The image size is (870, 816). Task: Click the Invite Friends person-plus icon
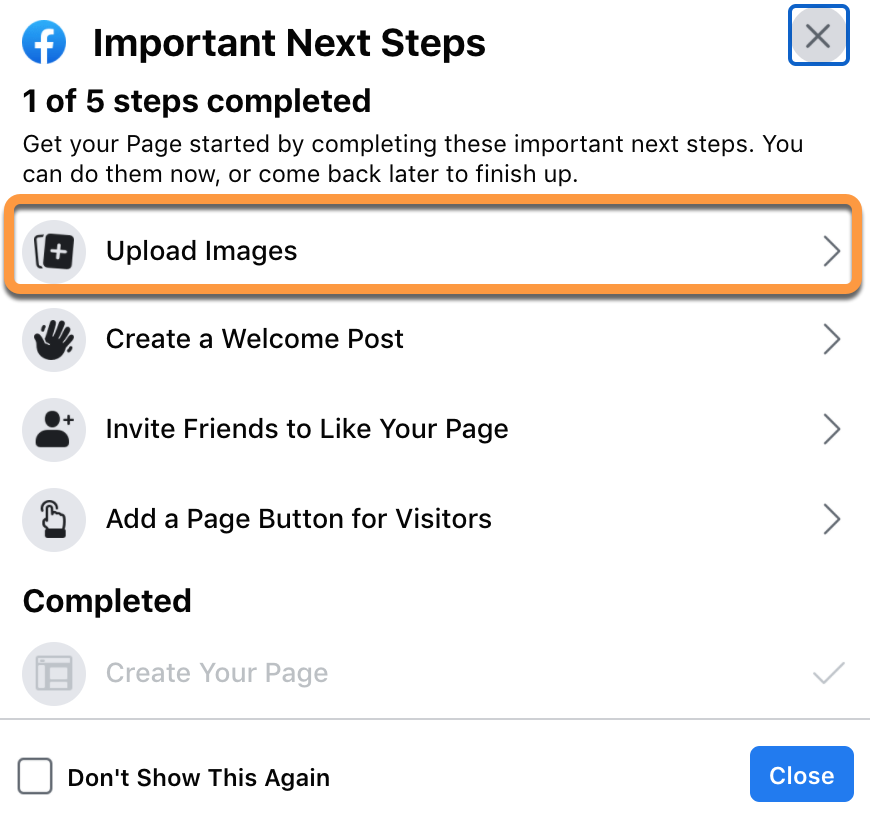[x=54, y=430]
